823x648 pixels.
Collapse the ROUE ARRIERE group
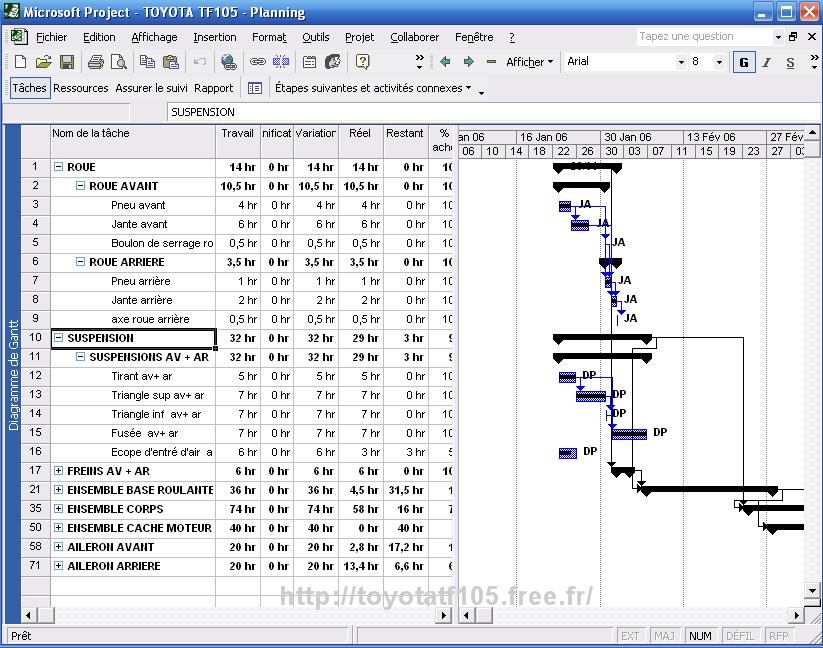[80, 262]
